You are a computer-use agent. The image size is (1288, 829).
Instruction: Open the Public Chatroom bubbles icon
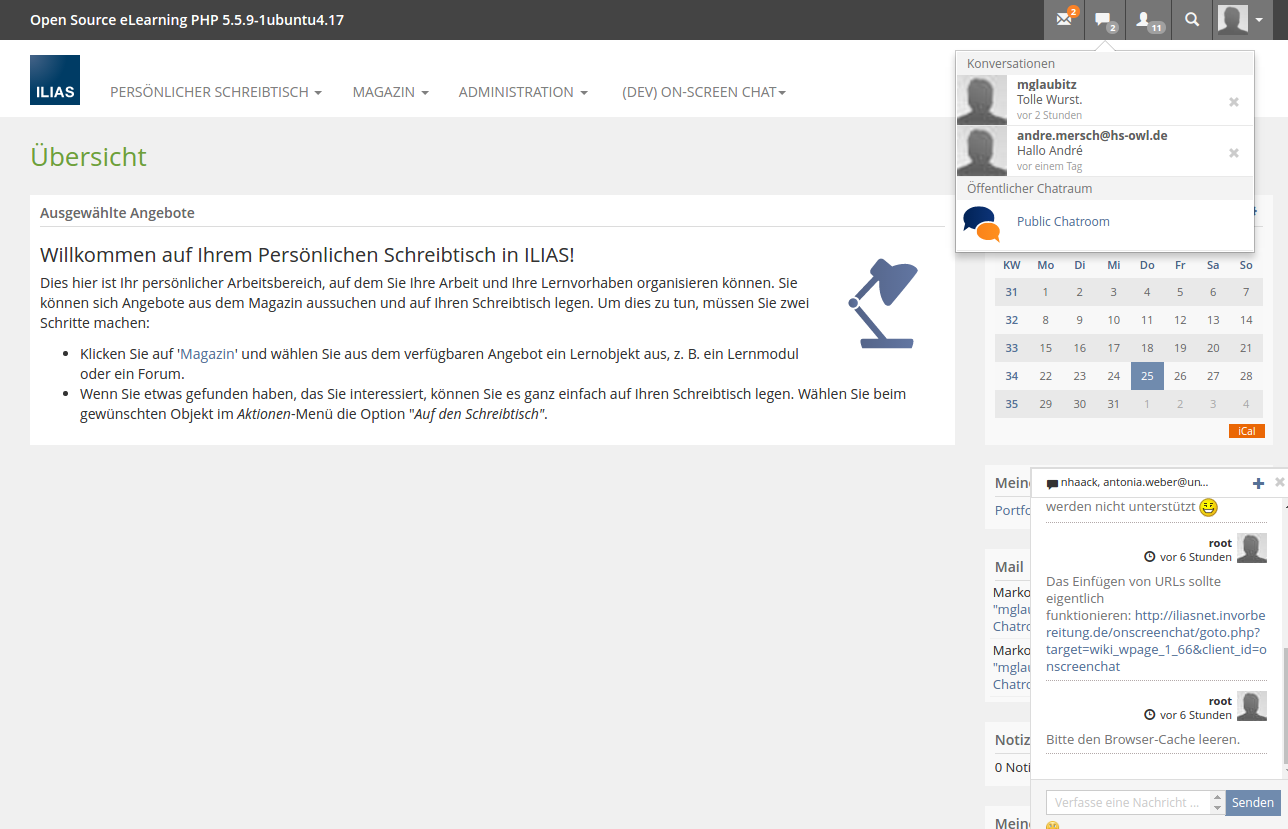point(980,223)
